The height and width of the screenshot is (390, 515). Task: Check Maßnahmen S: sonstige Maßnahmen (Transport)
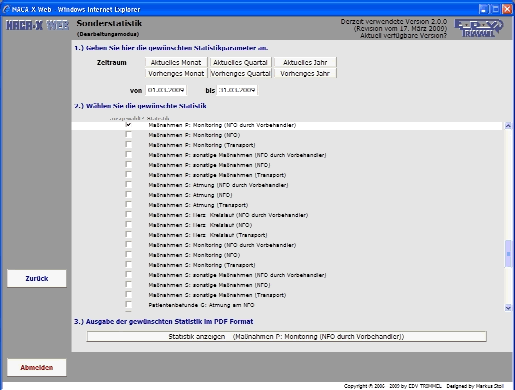[129, 295]
